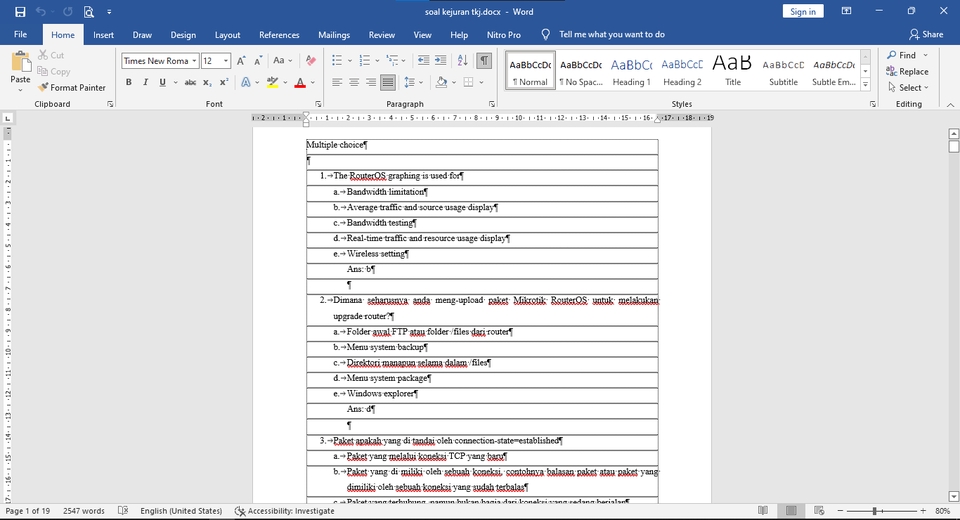Open Print Preview from quick access toolbar
960x520 pixels.
[89, 12]
